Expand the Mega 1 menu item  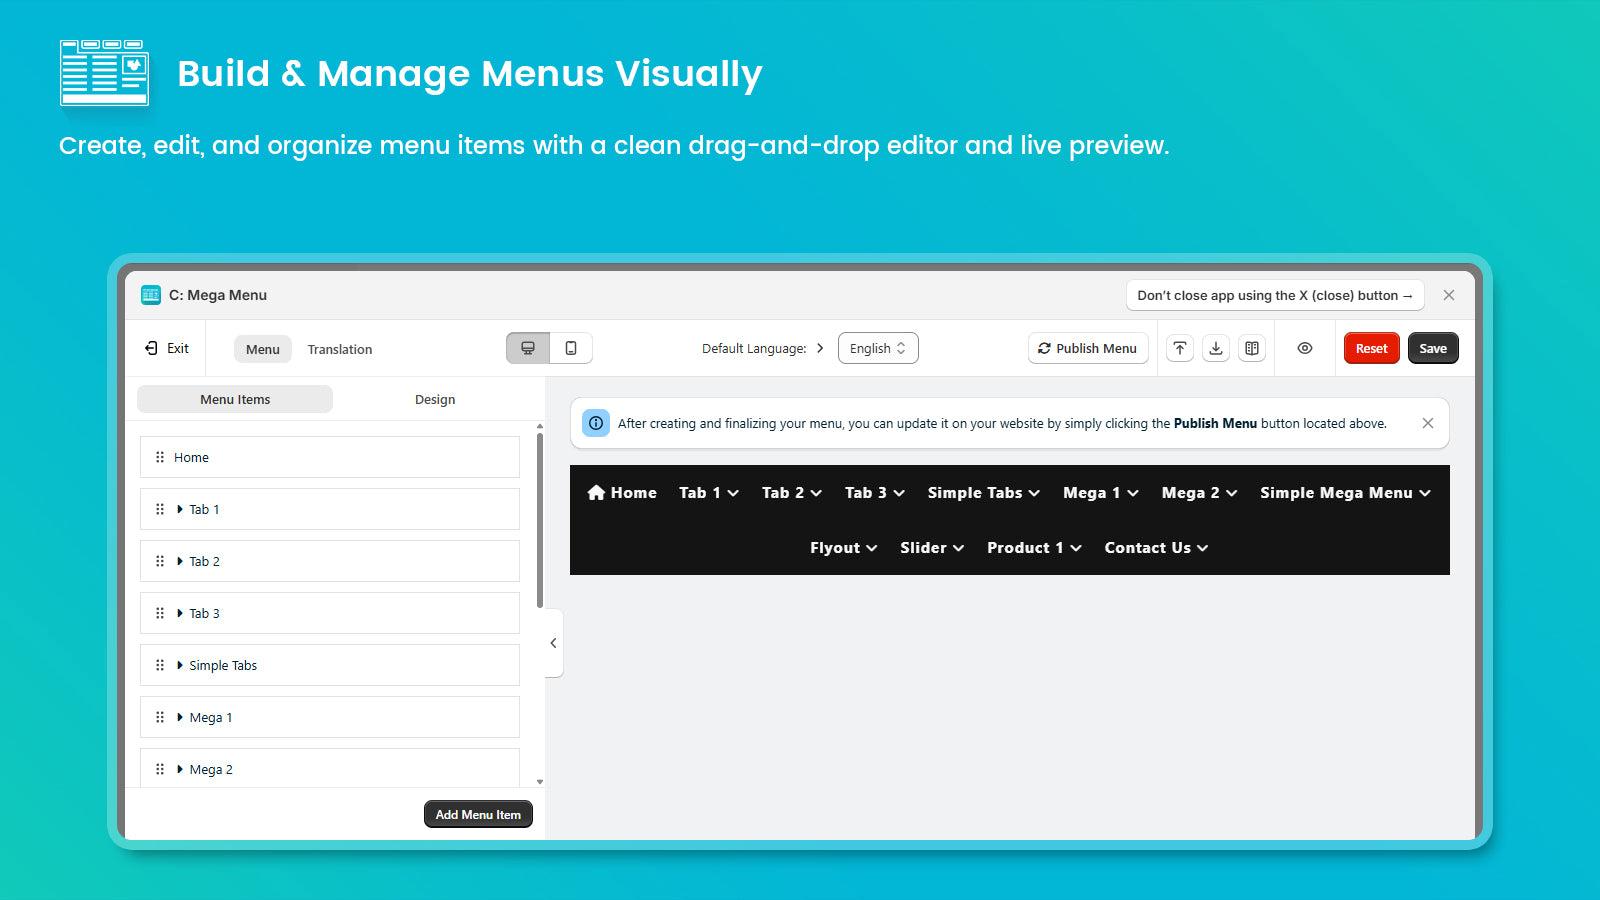[x=180, y=717]
